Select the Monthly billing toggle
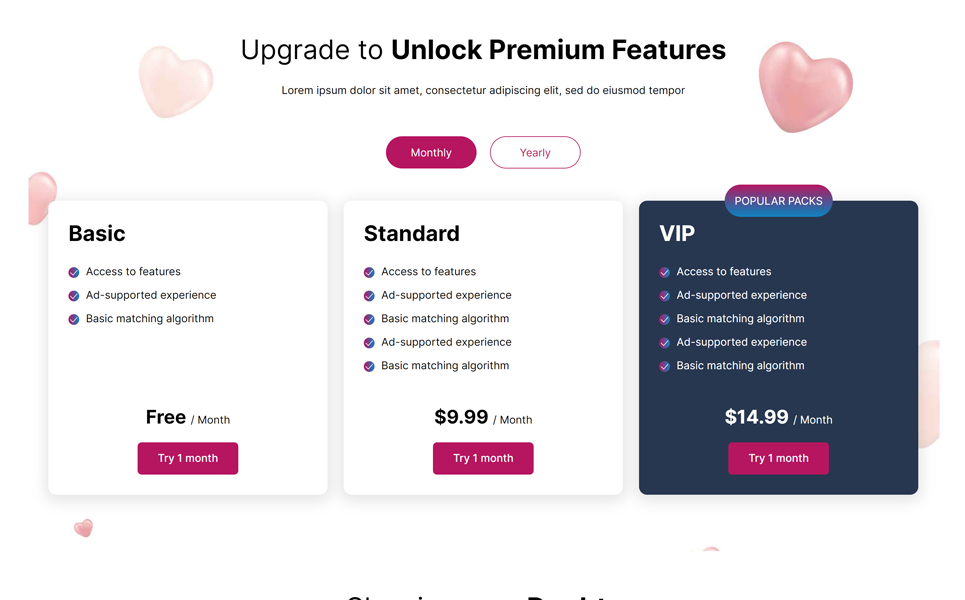The height and width of the screenshot is (600, 965). point(431,152)
